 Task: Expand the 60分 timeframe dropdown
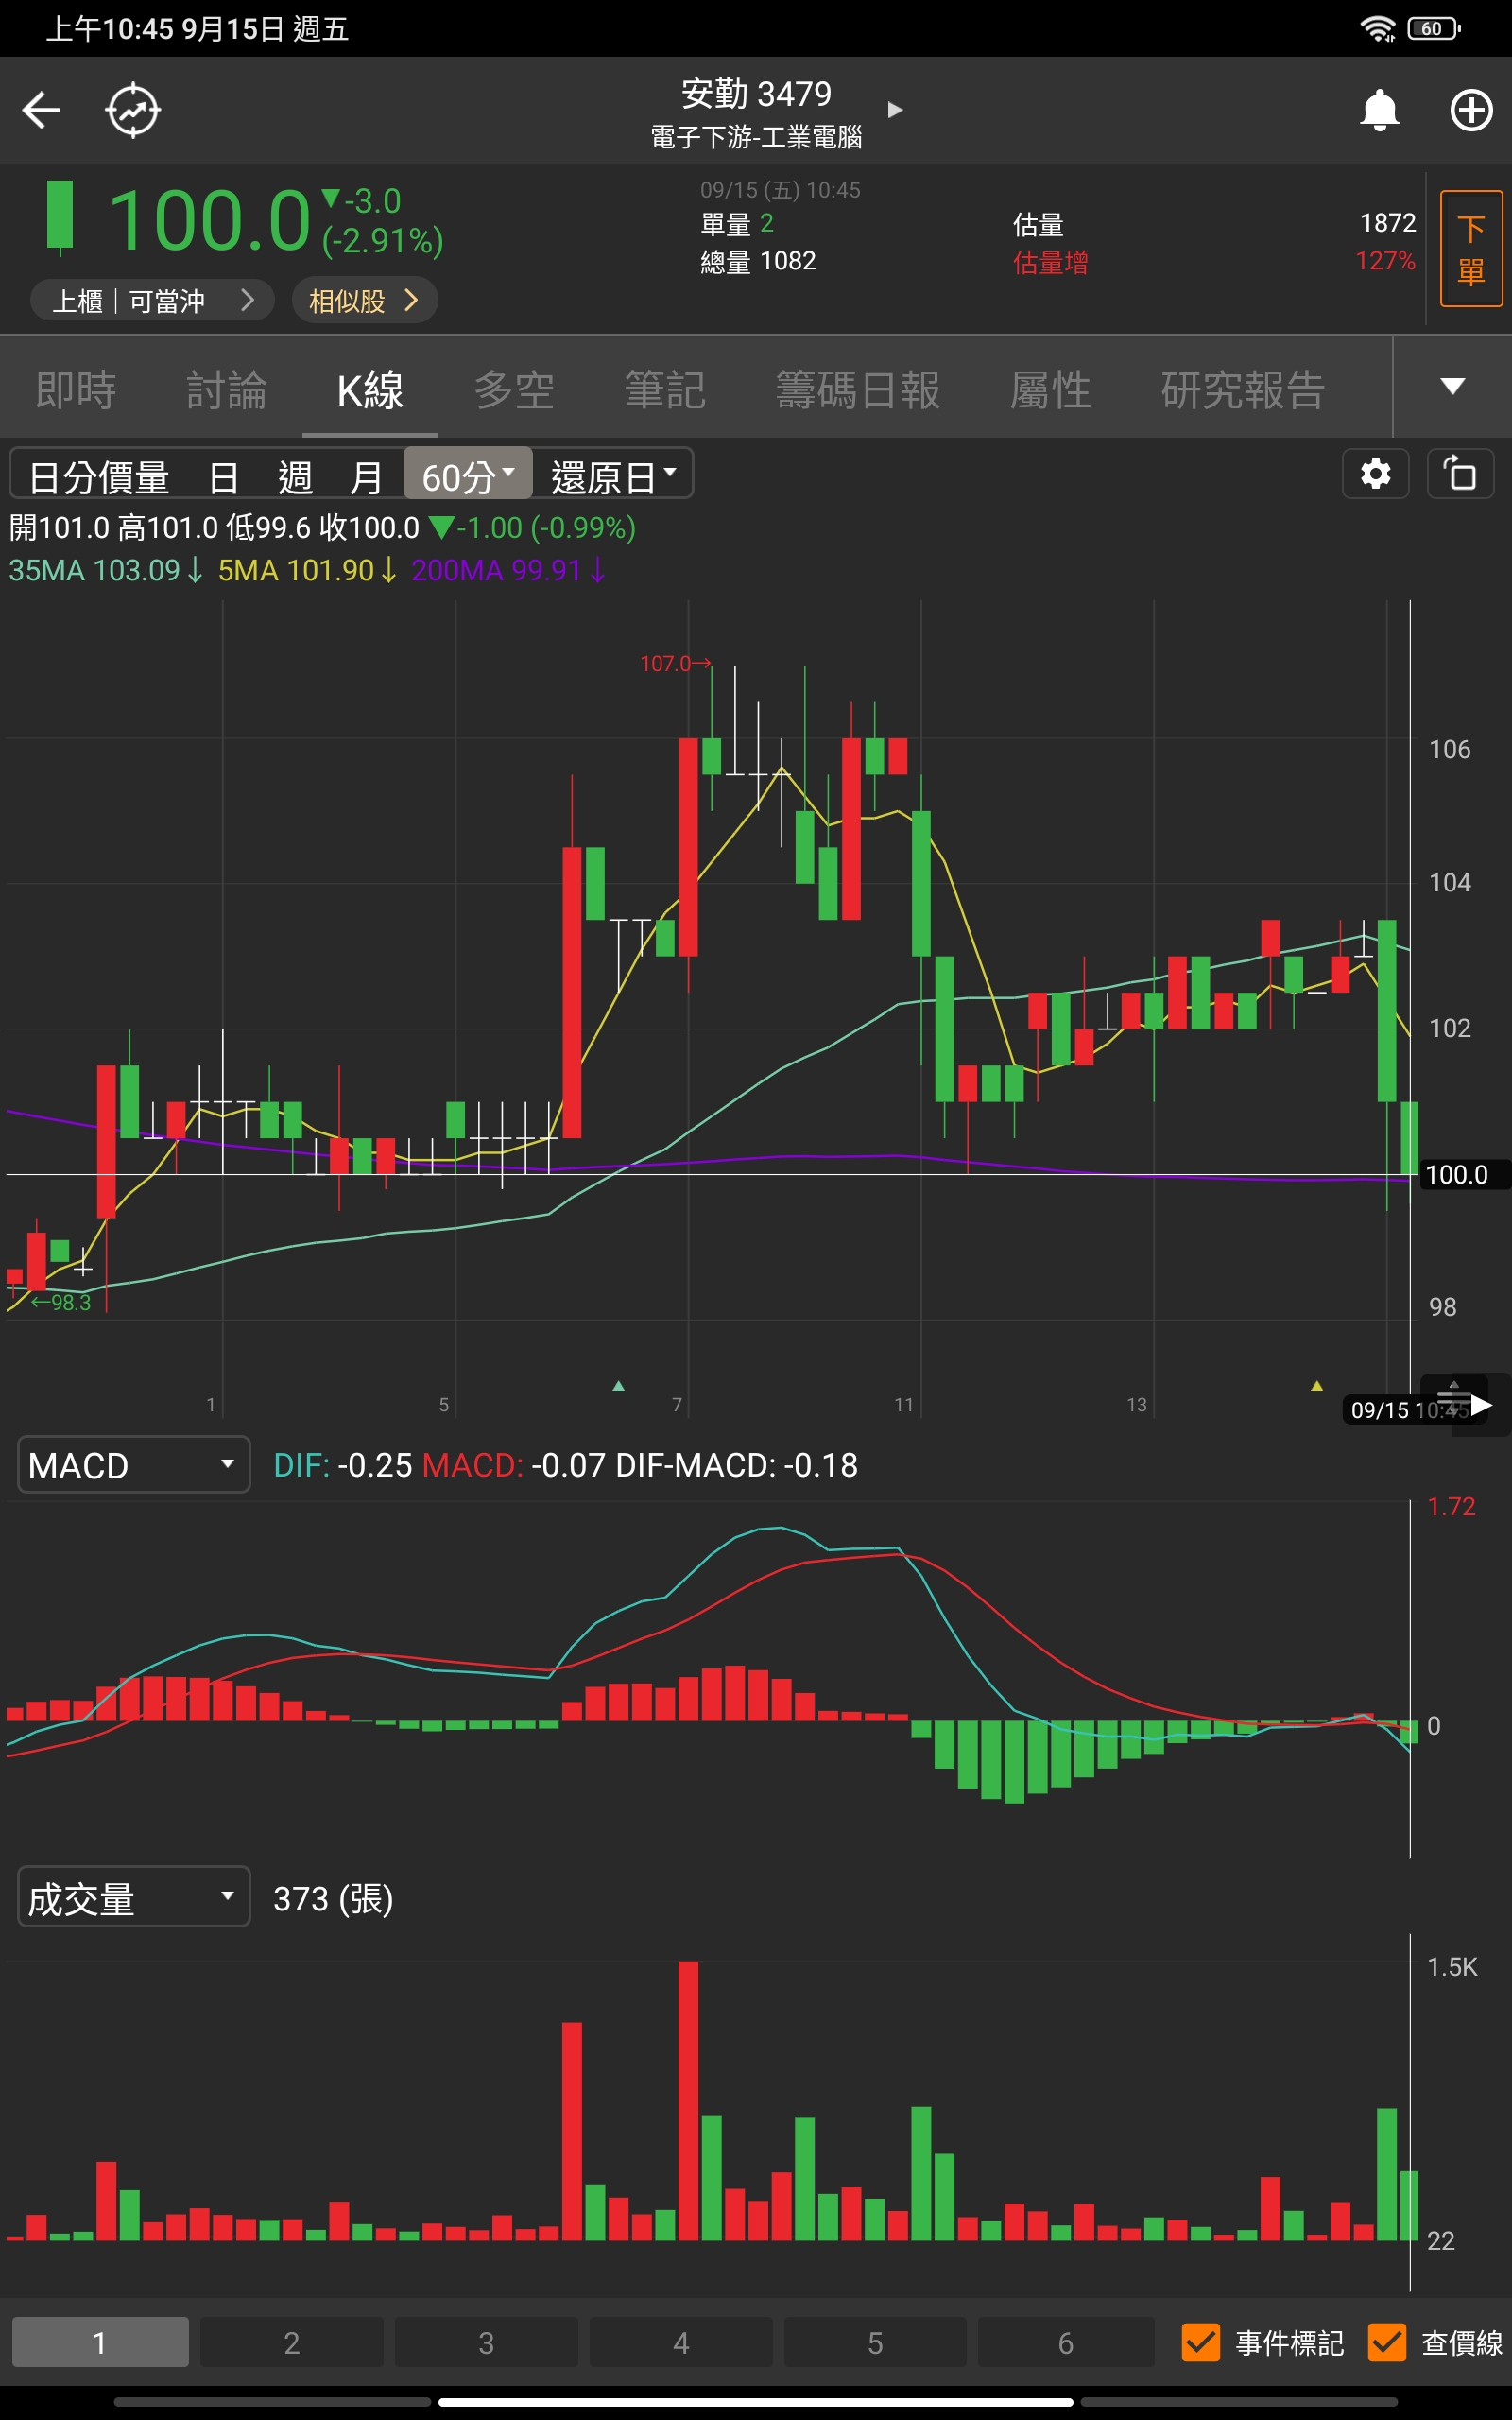click(467, 476)
